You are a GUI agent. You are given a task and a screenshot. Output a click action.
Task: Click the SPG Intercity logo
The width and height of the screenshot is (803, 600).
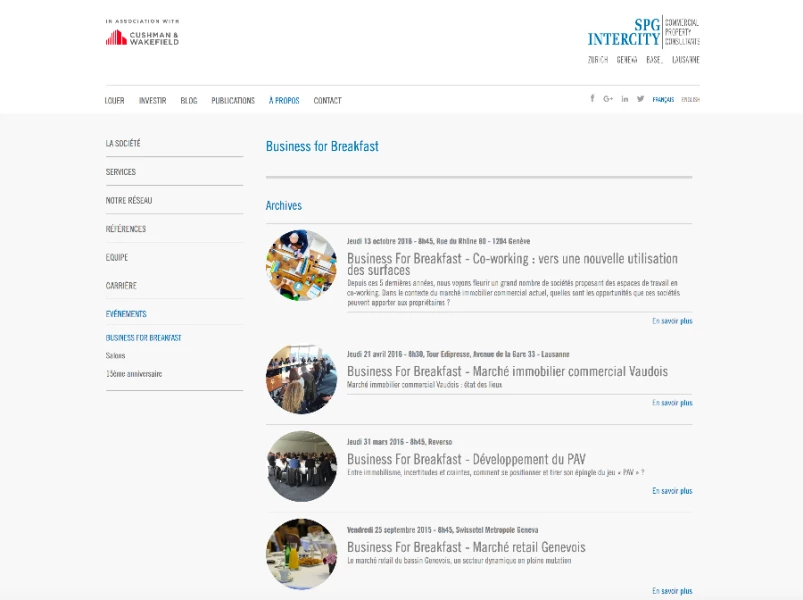(x=643, y=32)
